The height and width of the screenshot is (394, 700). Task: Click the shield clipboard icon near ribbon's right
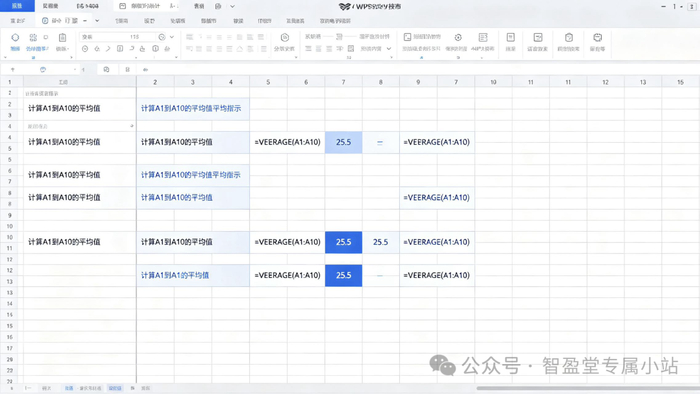click(x=569, y=37)
